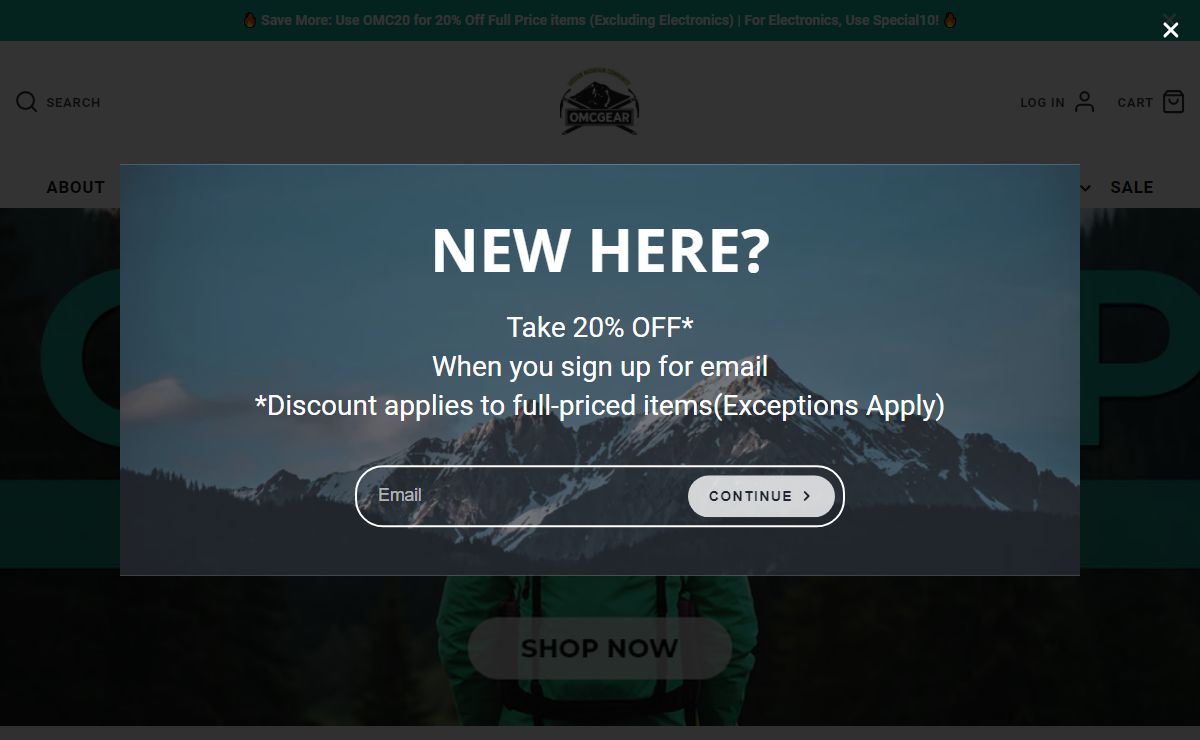Open the user account icon
1200x740 pixels.
1085,102
